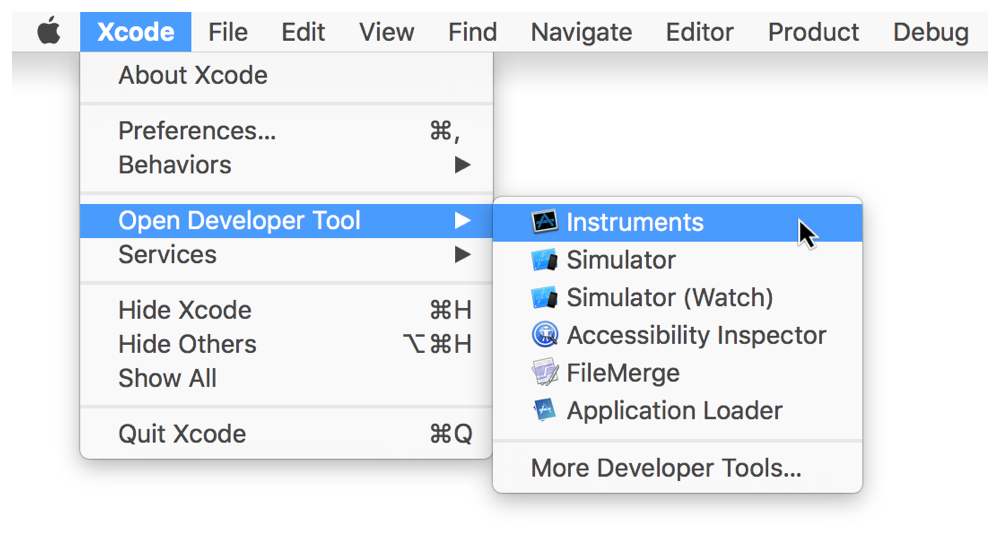Select Hide Xcode menu item
Screen dimensions: 1000x538
[185, 310]
